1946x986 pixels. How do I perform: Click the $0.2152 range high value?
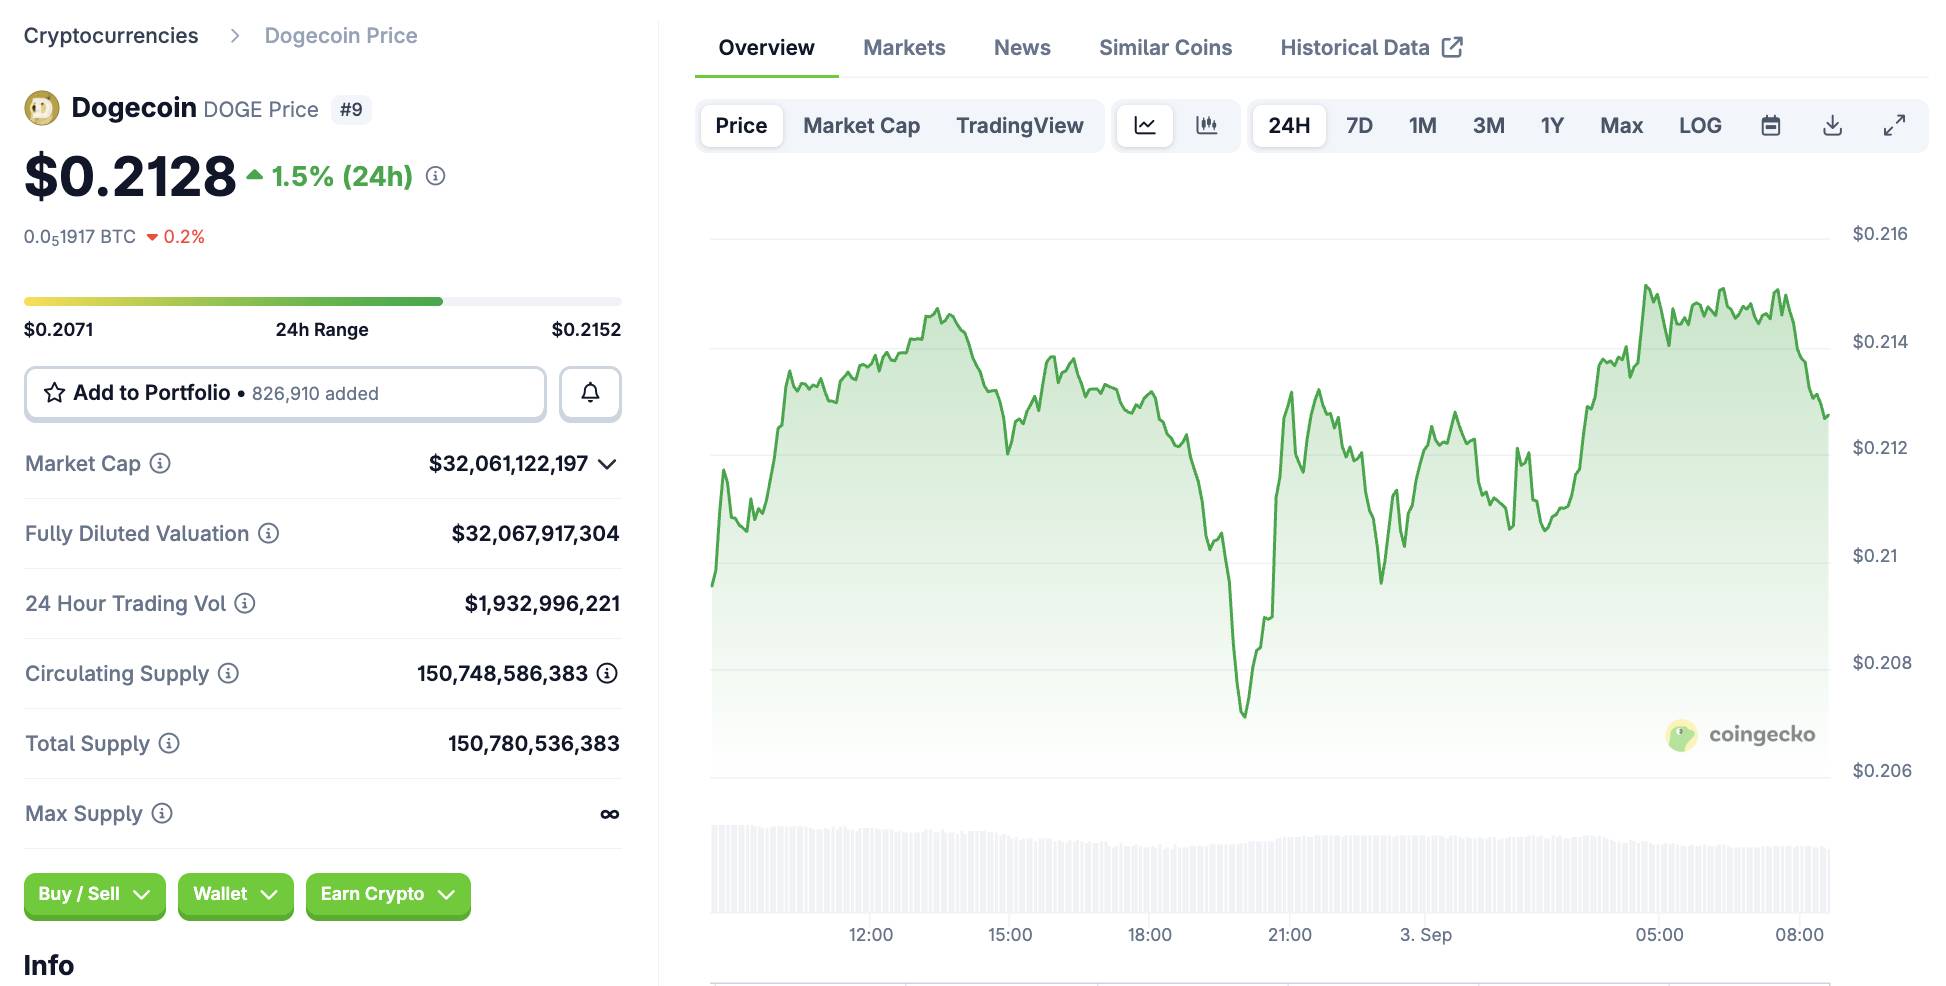tap(586, 329)
